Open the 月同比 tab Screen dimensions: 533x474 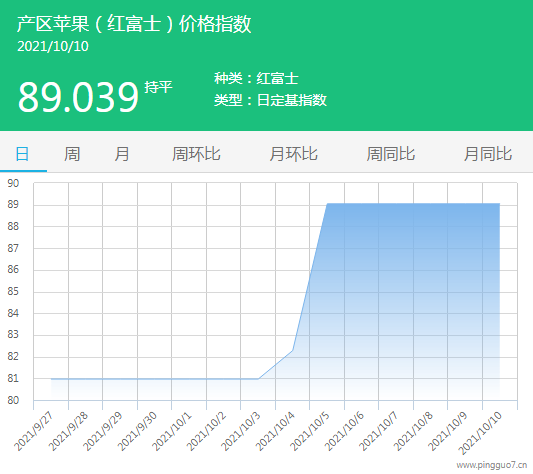click(488, 154)
